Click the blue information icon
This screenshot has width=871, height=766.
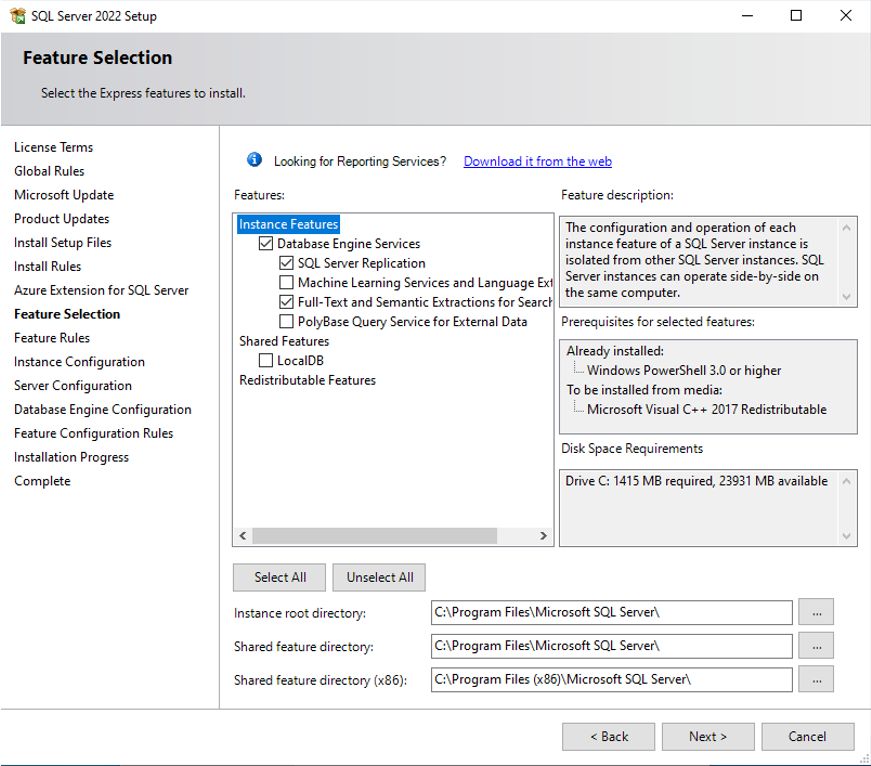254,160
